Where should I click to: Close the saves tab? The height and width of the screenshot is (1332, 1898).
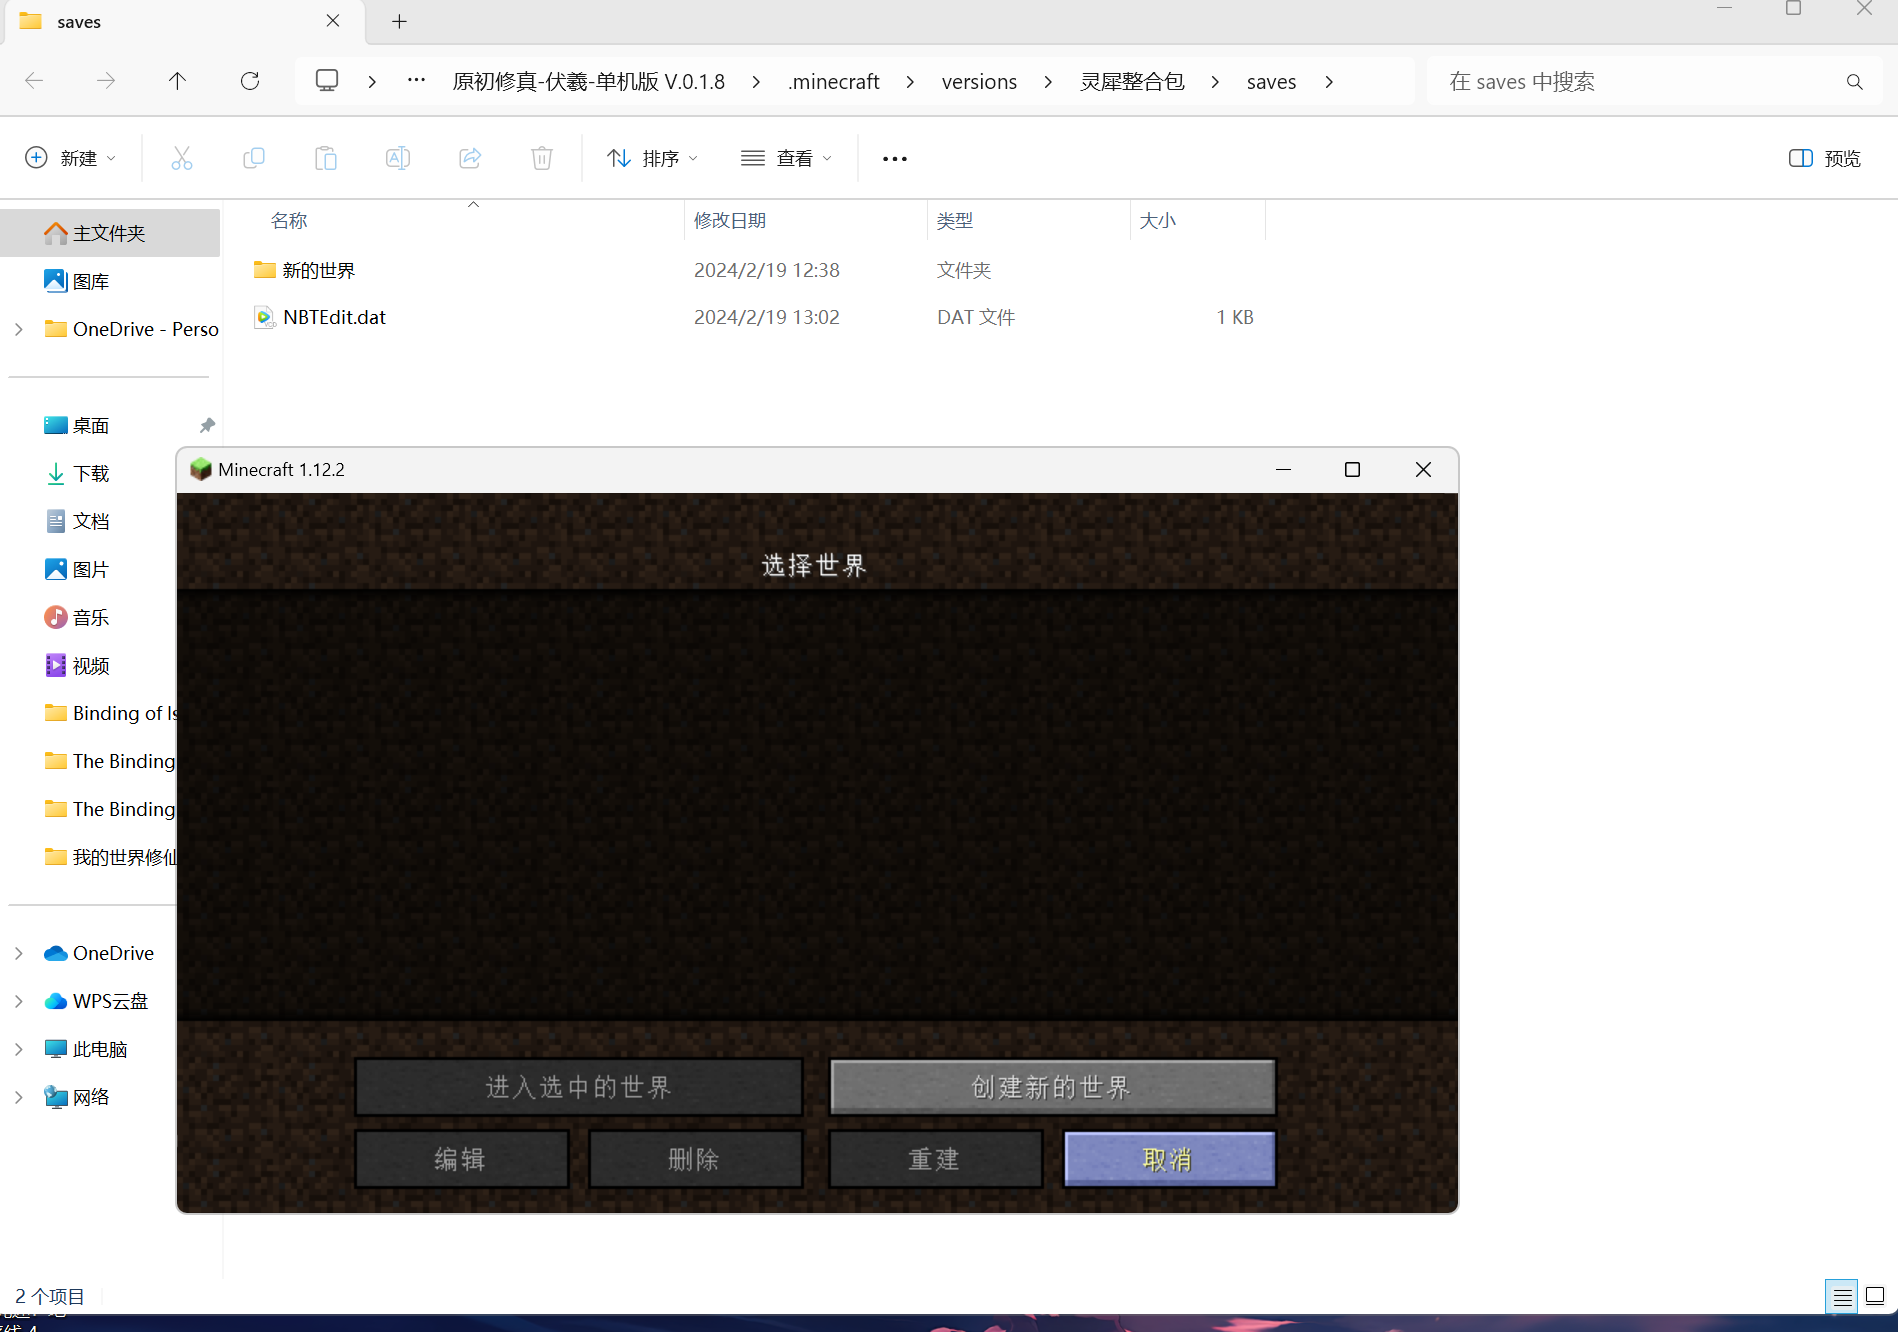coord(333,21)
